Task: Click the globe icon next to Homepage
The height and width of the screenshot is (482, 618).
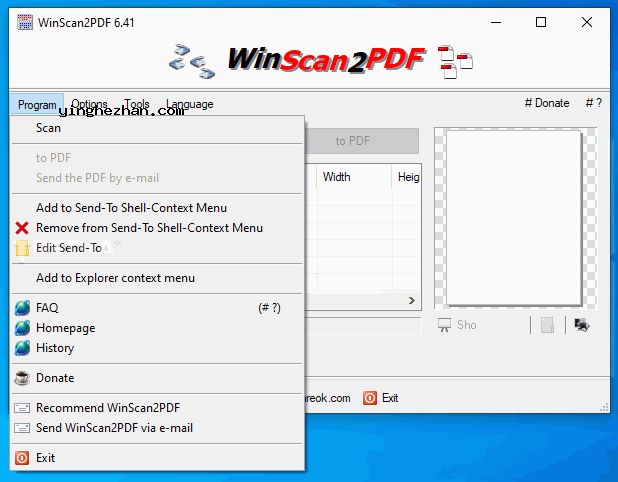Action: (x=22, y=328)
